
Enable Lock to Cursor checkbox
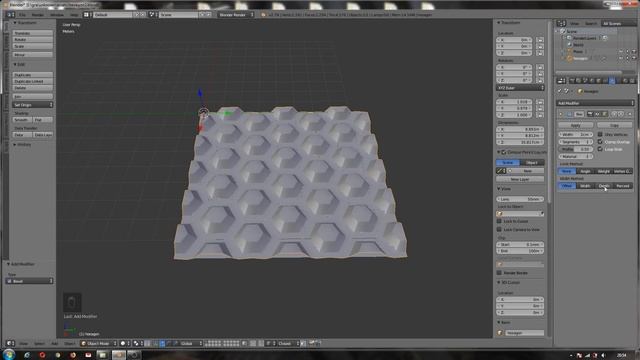(x=499, y=221)
